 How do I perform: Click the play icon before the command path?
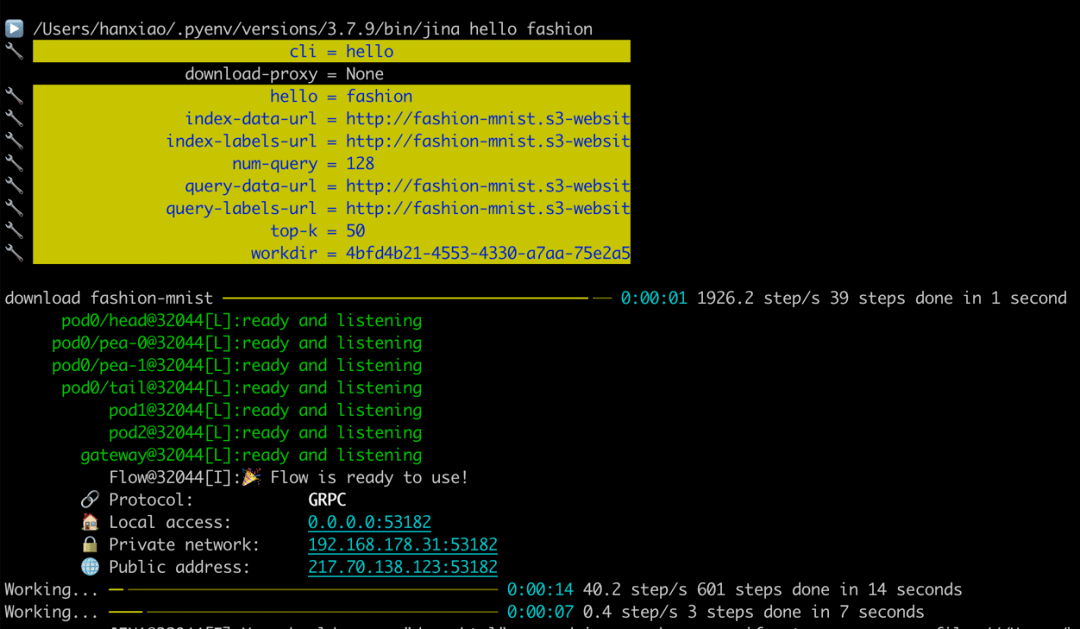tap(14, 29)
